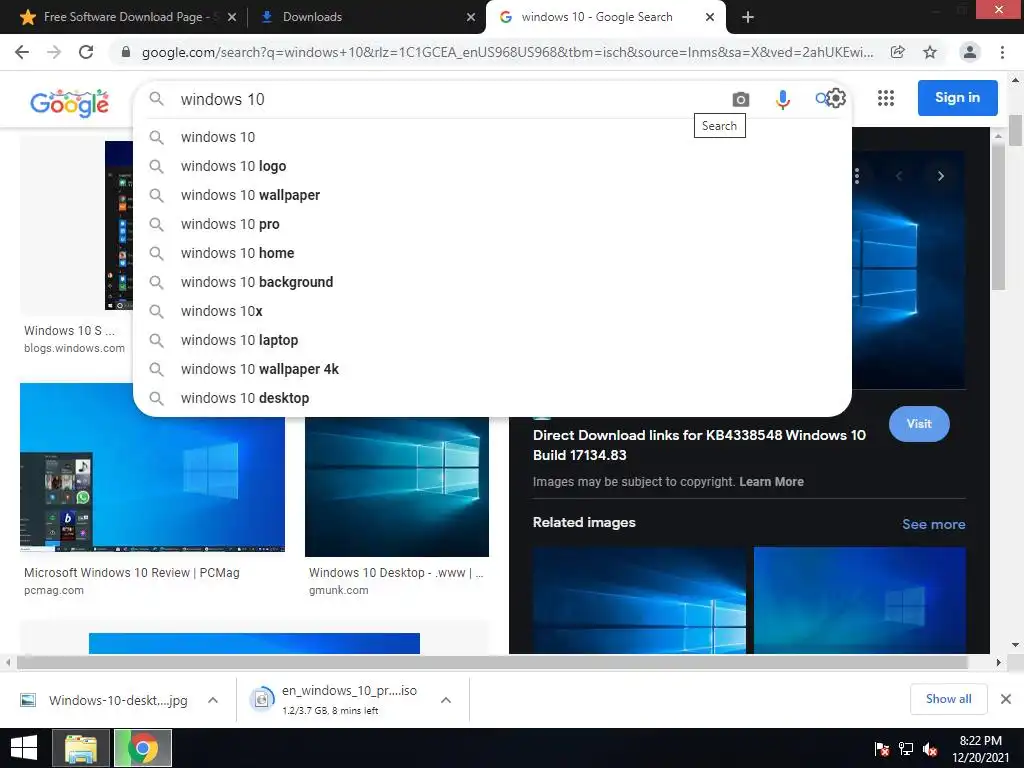Screen dimensions: 1024x768
Task: Go to next image in preview panel
Action: 940,176
